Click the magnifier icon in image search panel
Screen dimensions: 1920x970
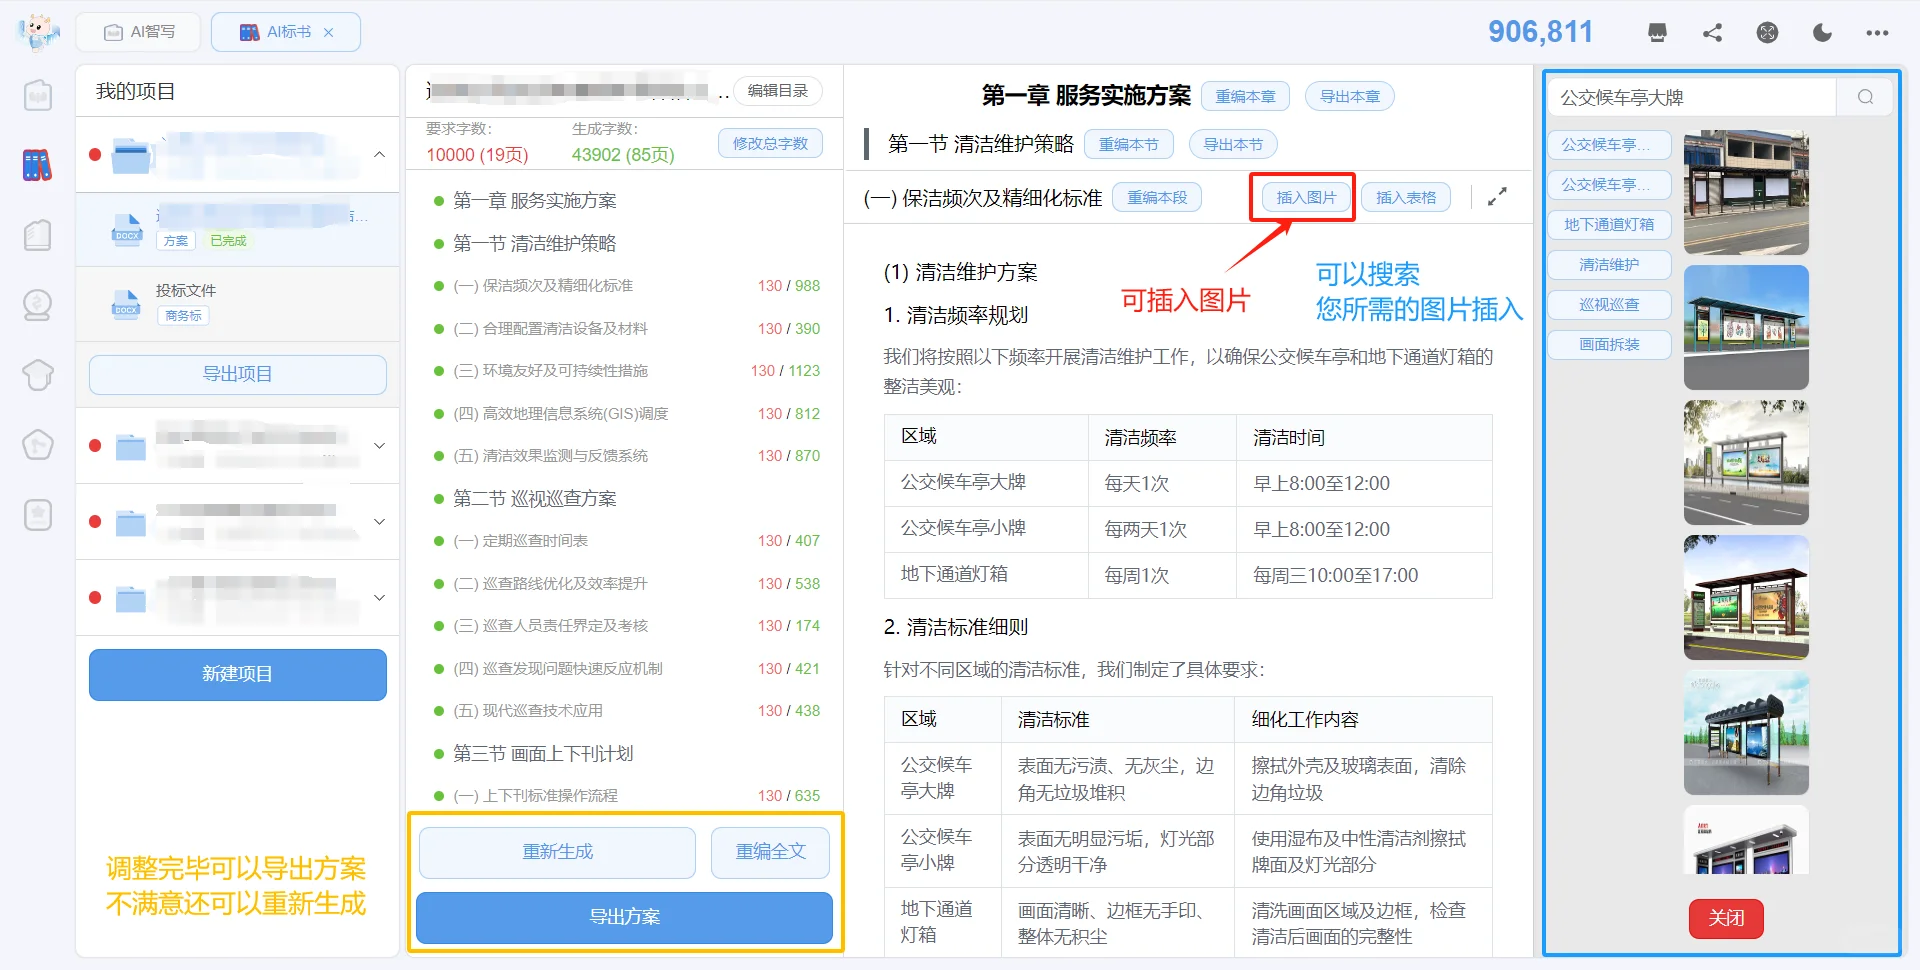pos(1864,97)
